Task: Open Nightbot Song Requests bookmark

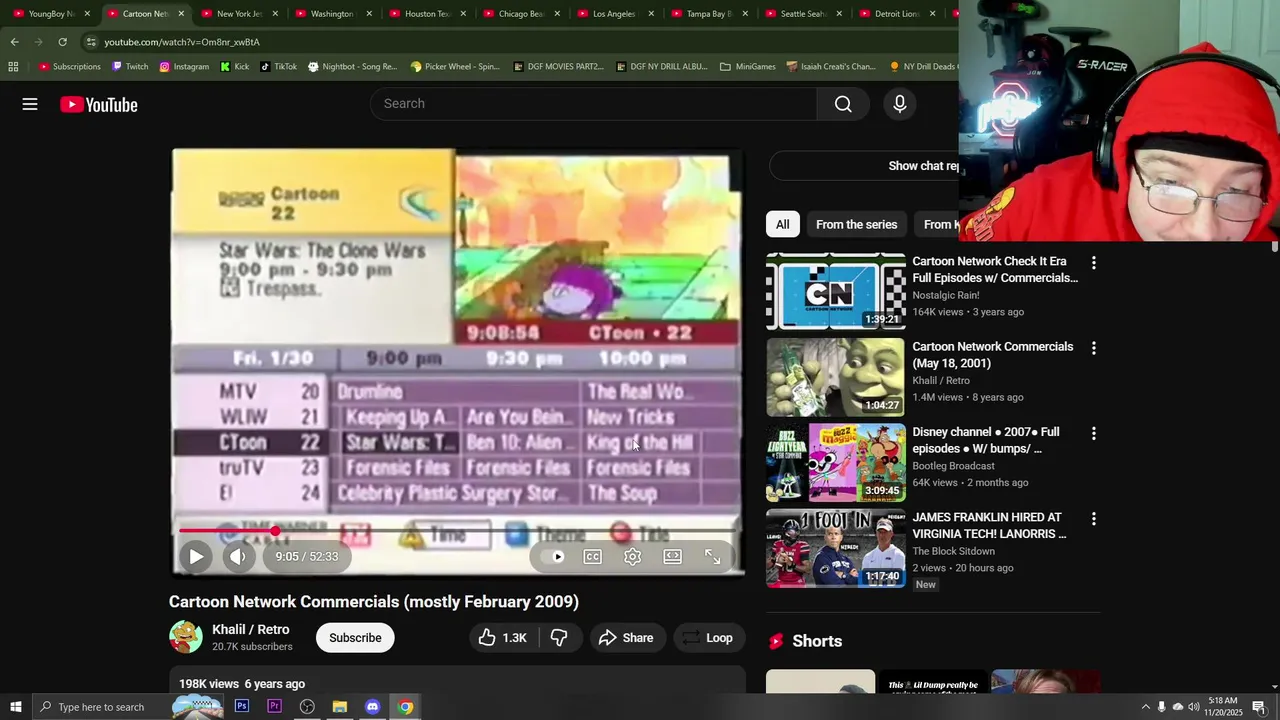Action: point(352,67)
